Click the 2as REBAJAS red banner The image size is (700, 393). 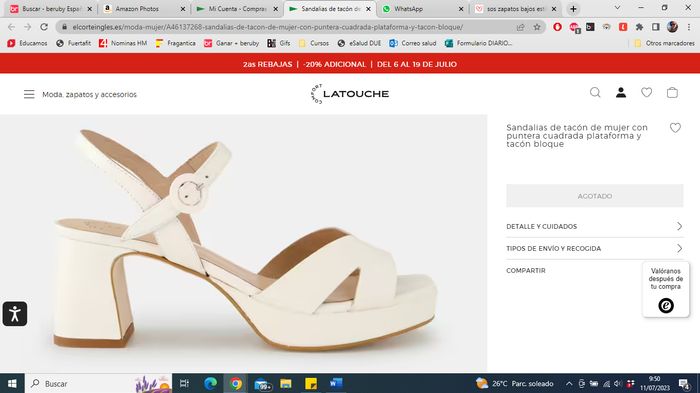tap(350, 64)
